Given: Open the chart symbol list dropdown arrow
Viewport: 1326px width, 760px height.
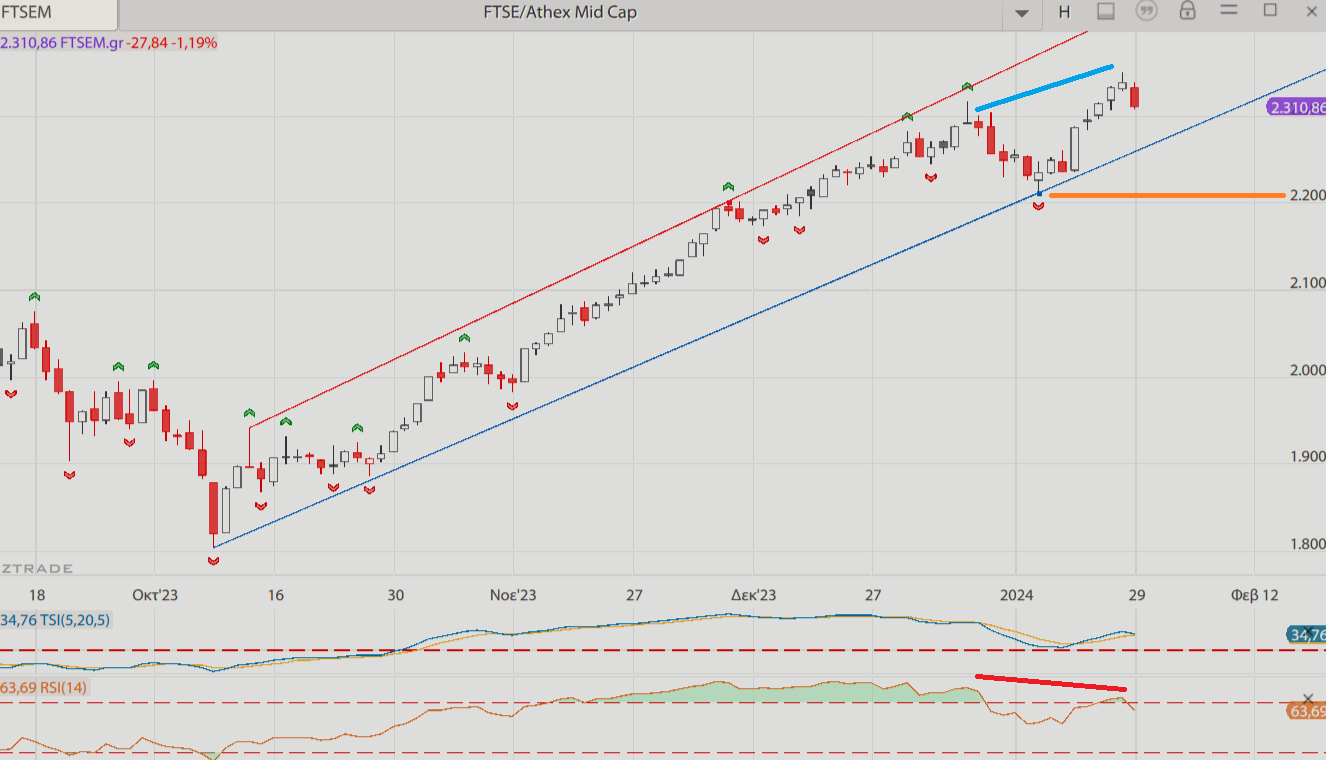Looking at the screenshot, I should pos(1021,13).
